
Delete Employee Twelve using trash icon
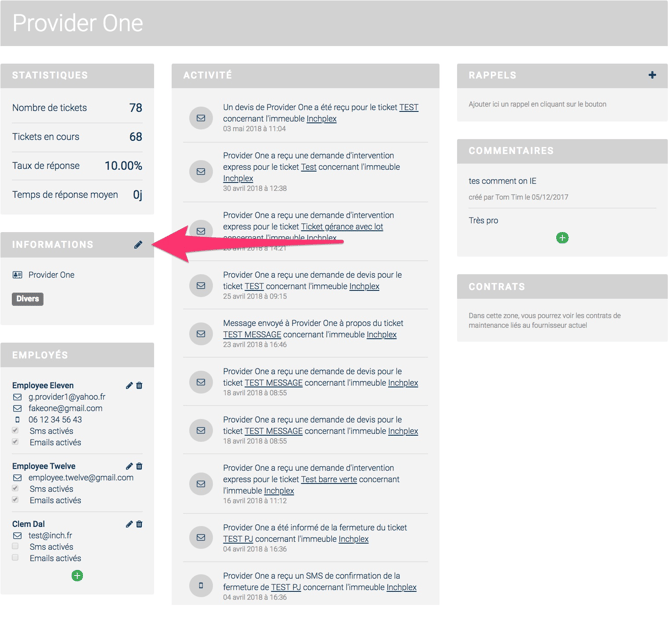pos(139,466)
